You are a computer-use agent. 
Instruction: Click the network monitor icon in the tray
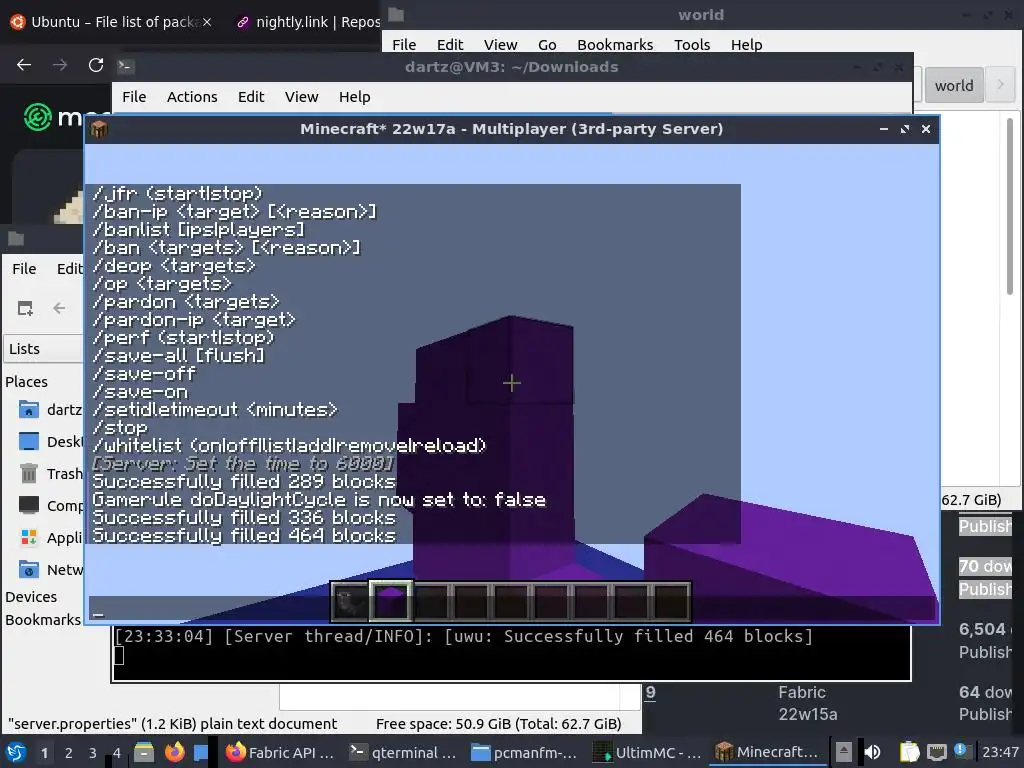click(x=936, y=752)
